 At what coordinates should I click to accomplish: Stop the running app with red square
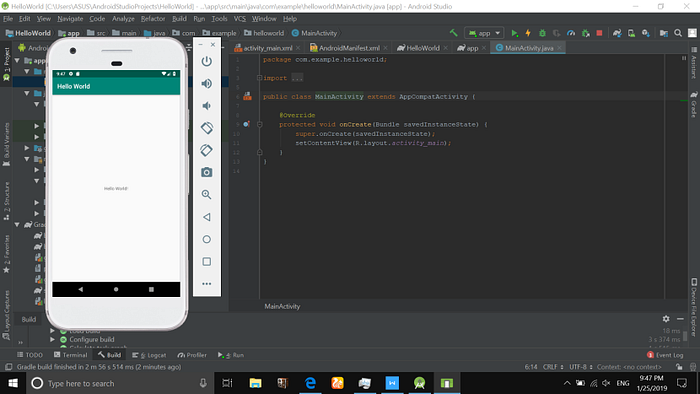click(x=600, y=33)
